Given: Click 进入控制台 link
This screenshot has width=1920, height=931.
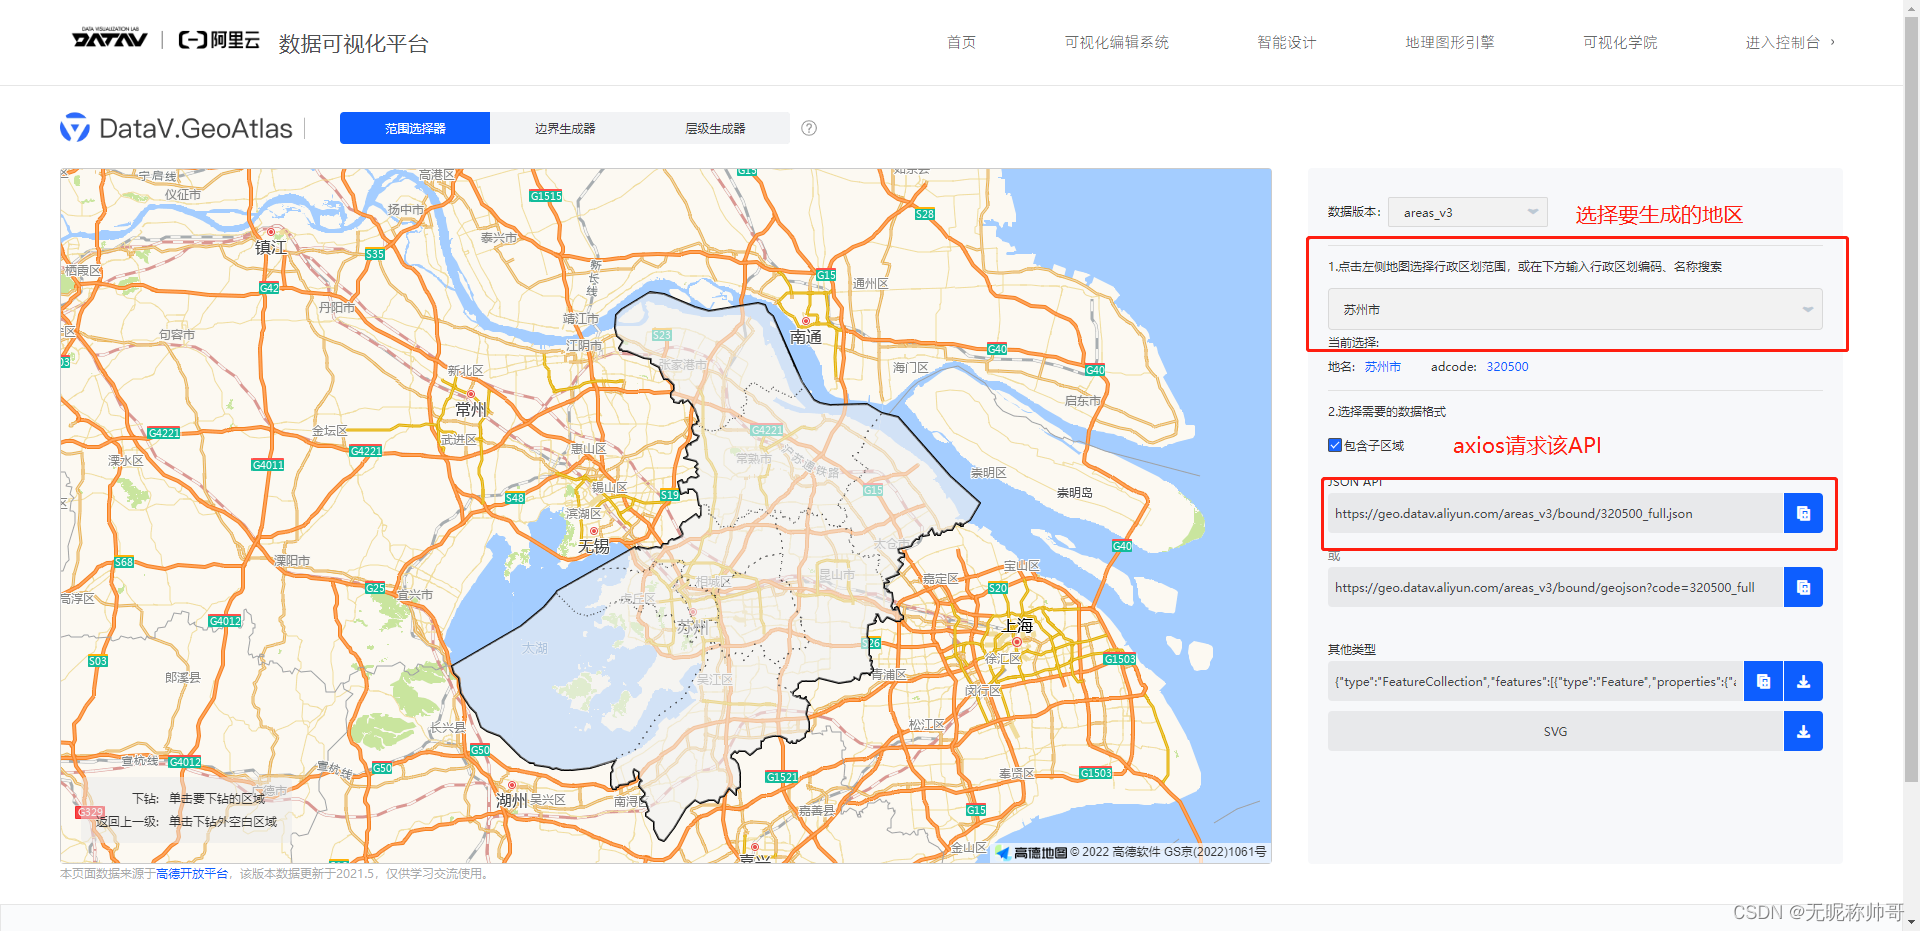Looking at the screenshot, I should (1790, 42).
